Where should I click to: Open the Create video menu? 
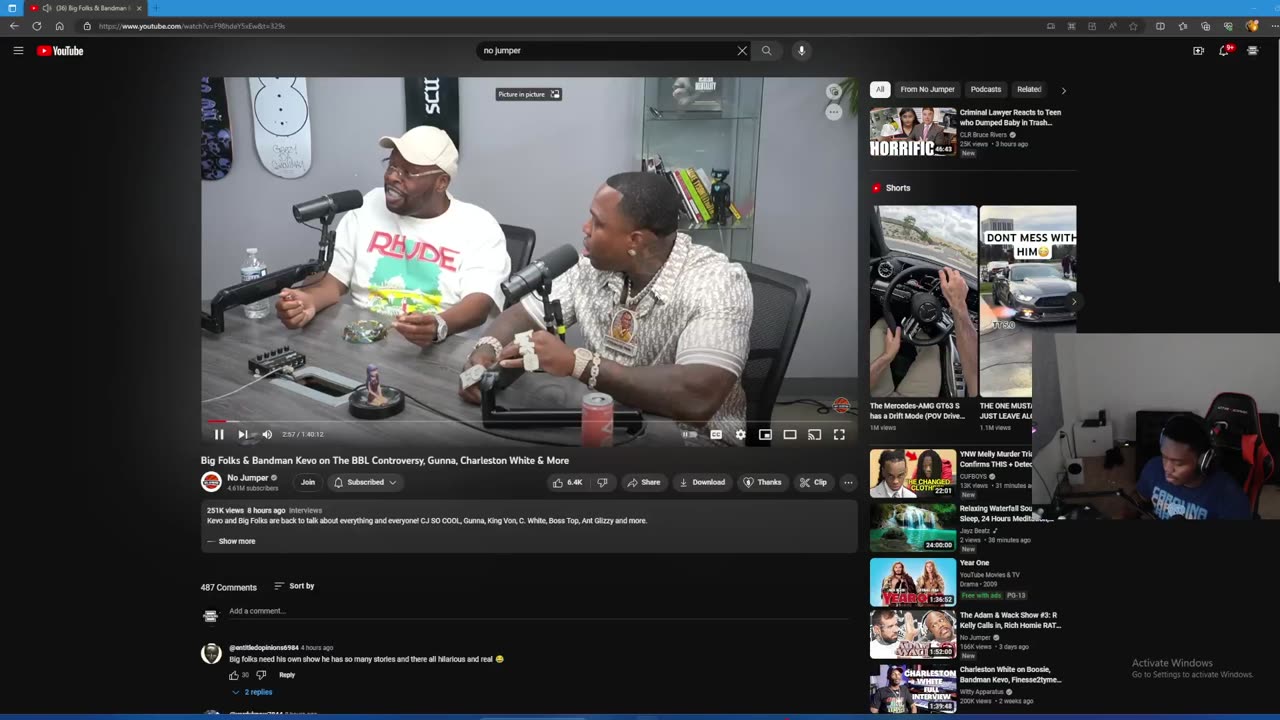click(x=1198, y=50)
